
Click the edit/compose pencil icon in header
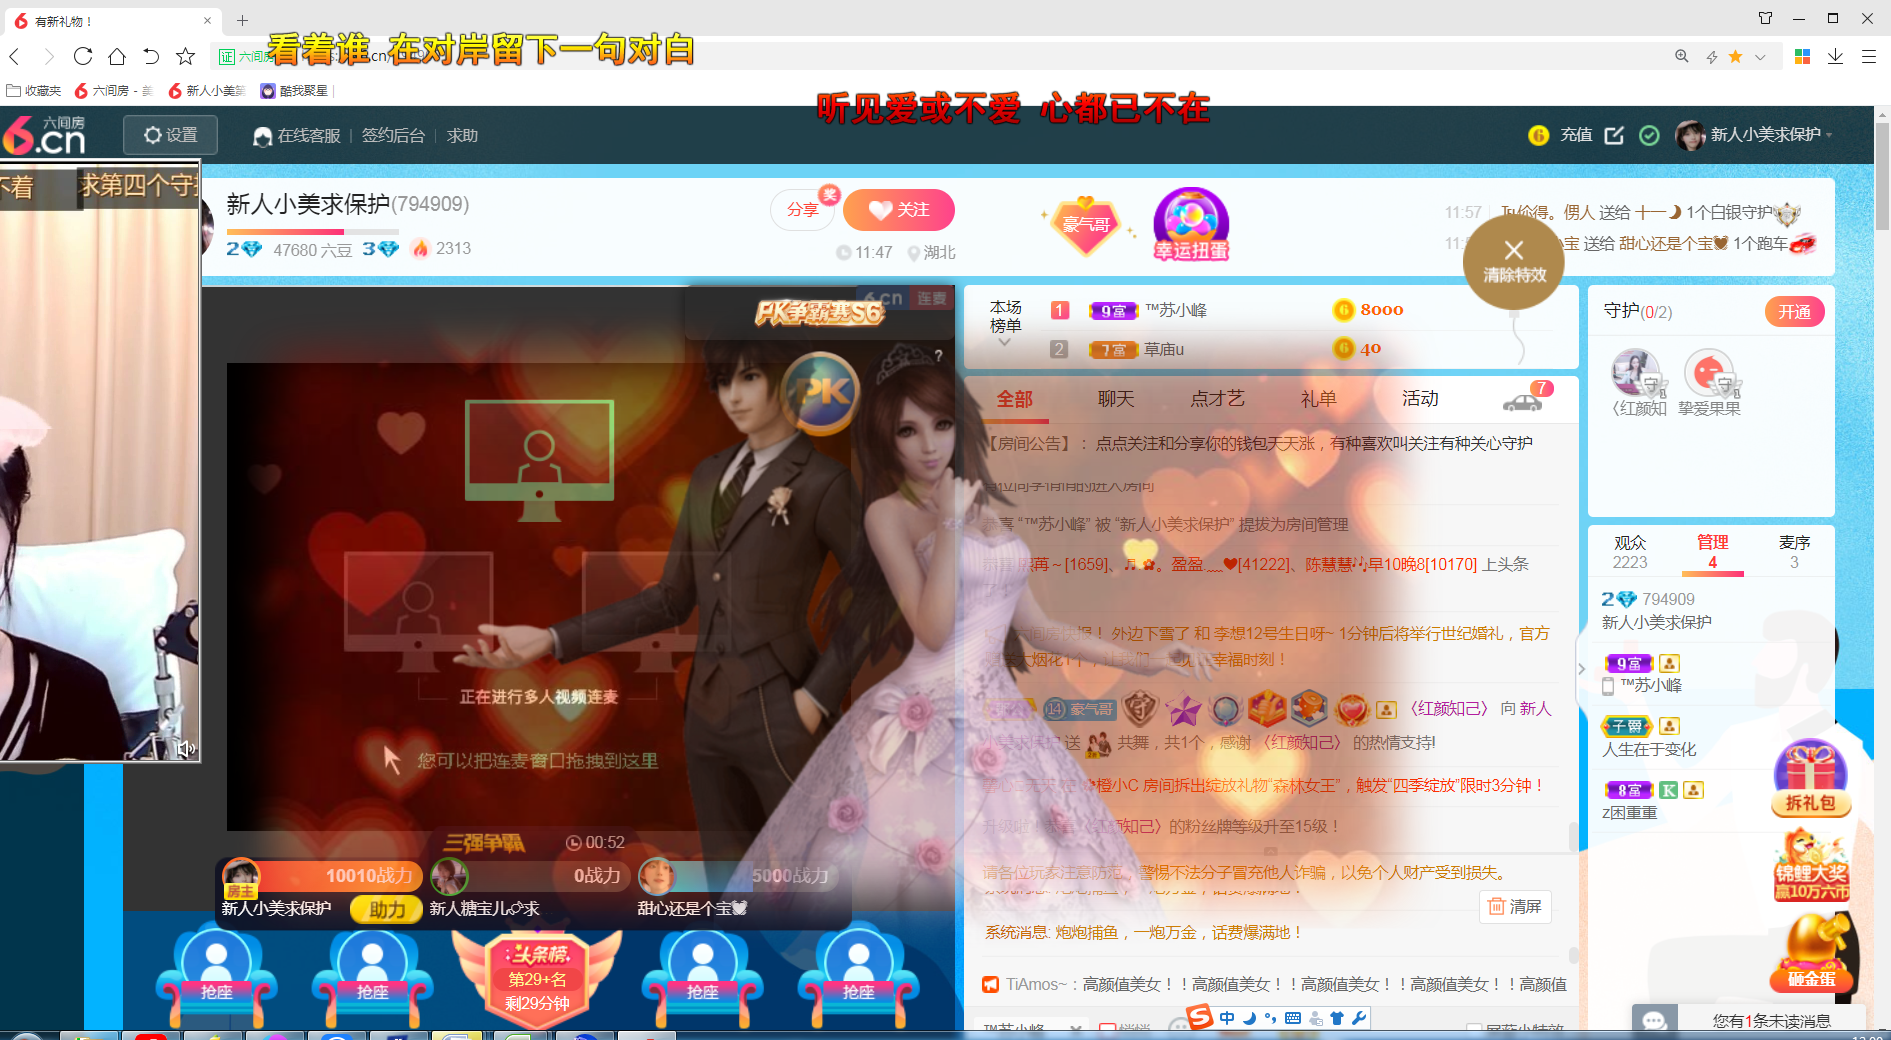point(1614,135)
